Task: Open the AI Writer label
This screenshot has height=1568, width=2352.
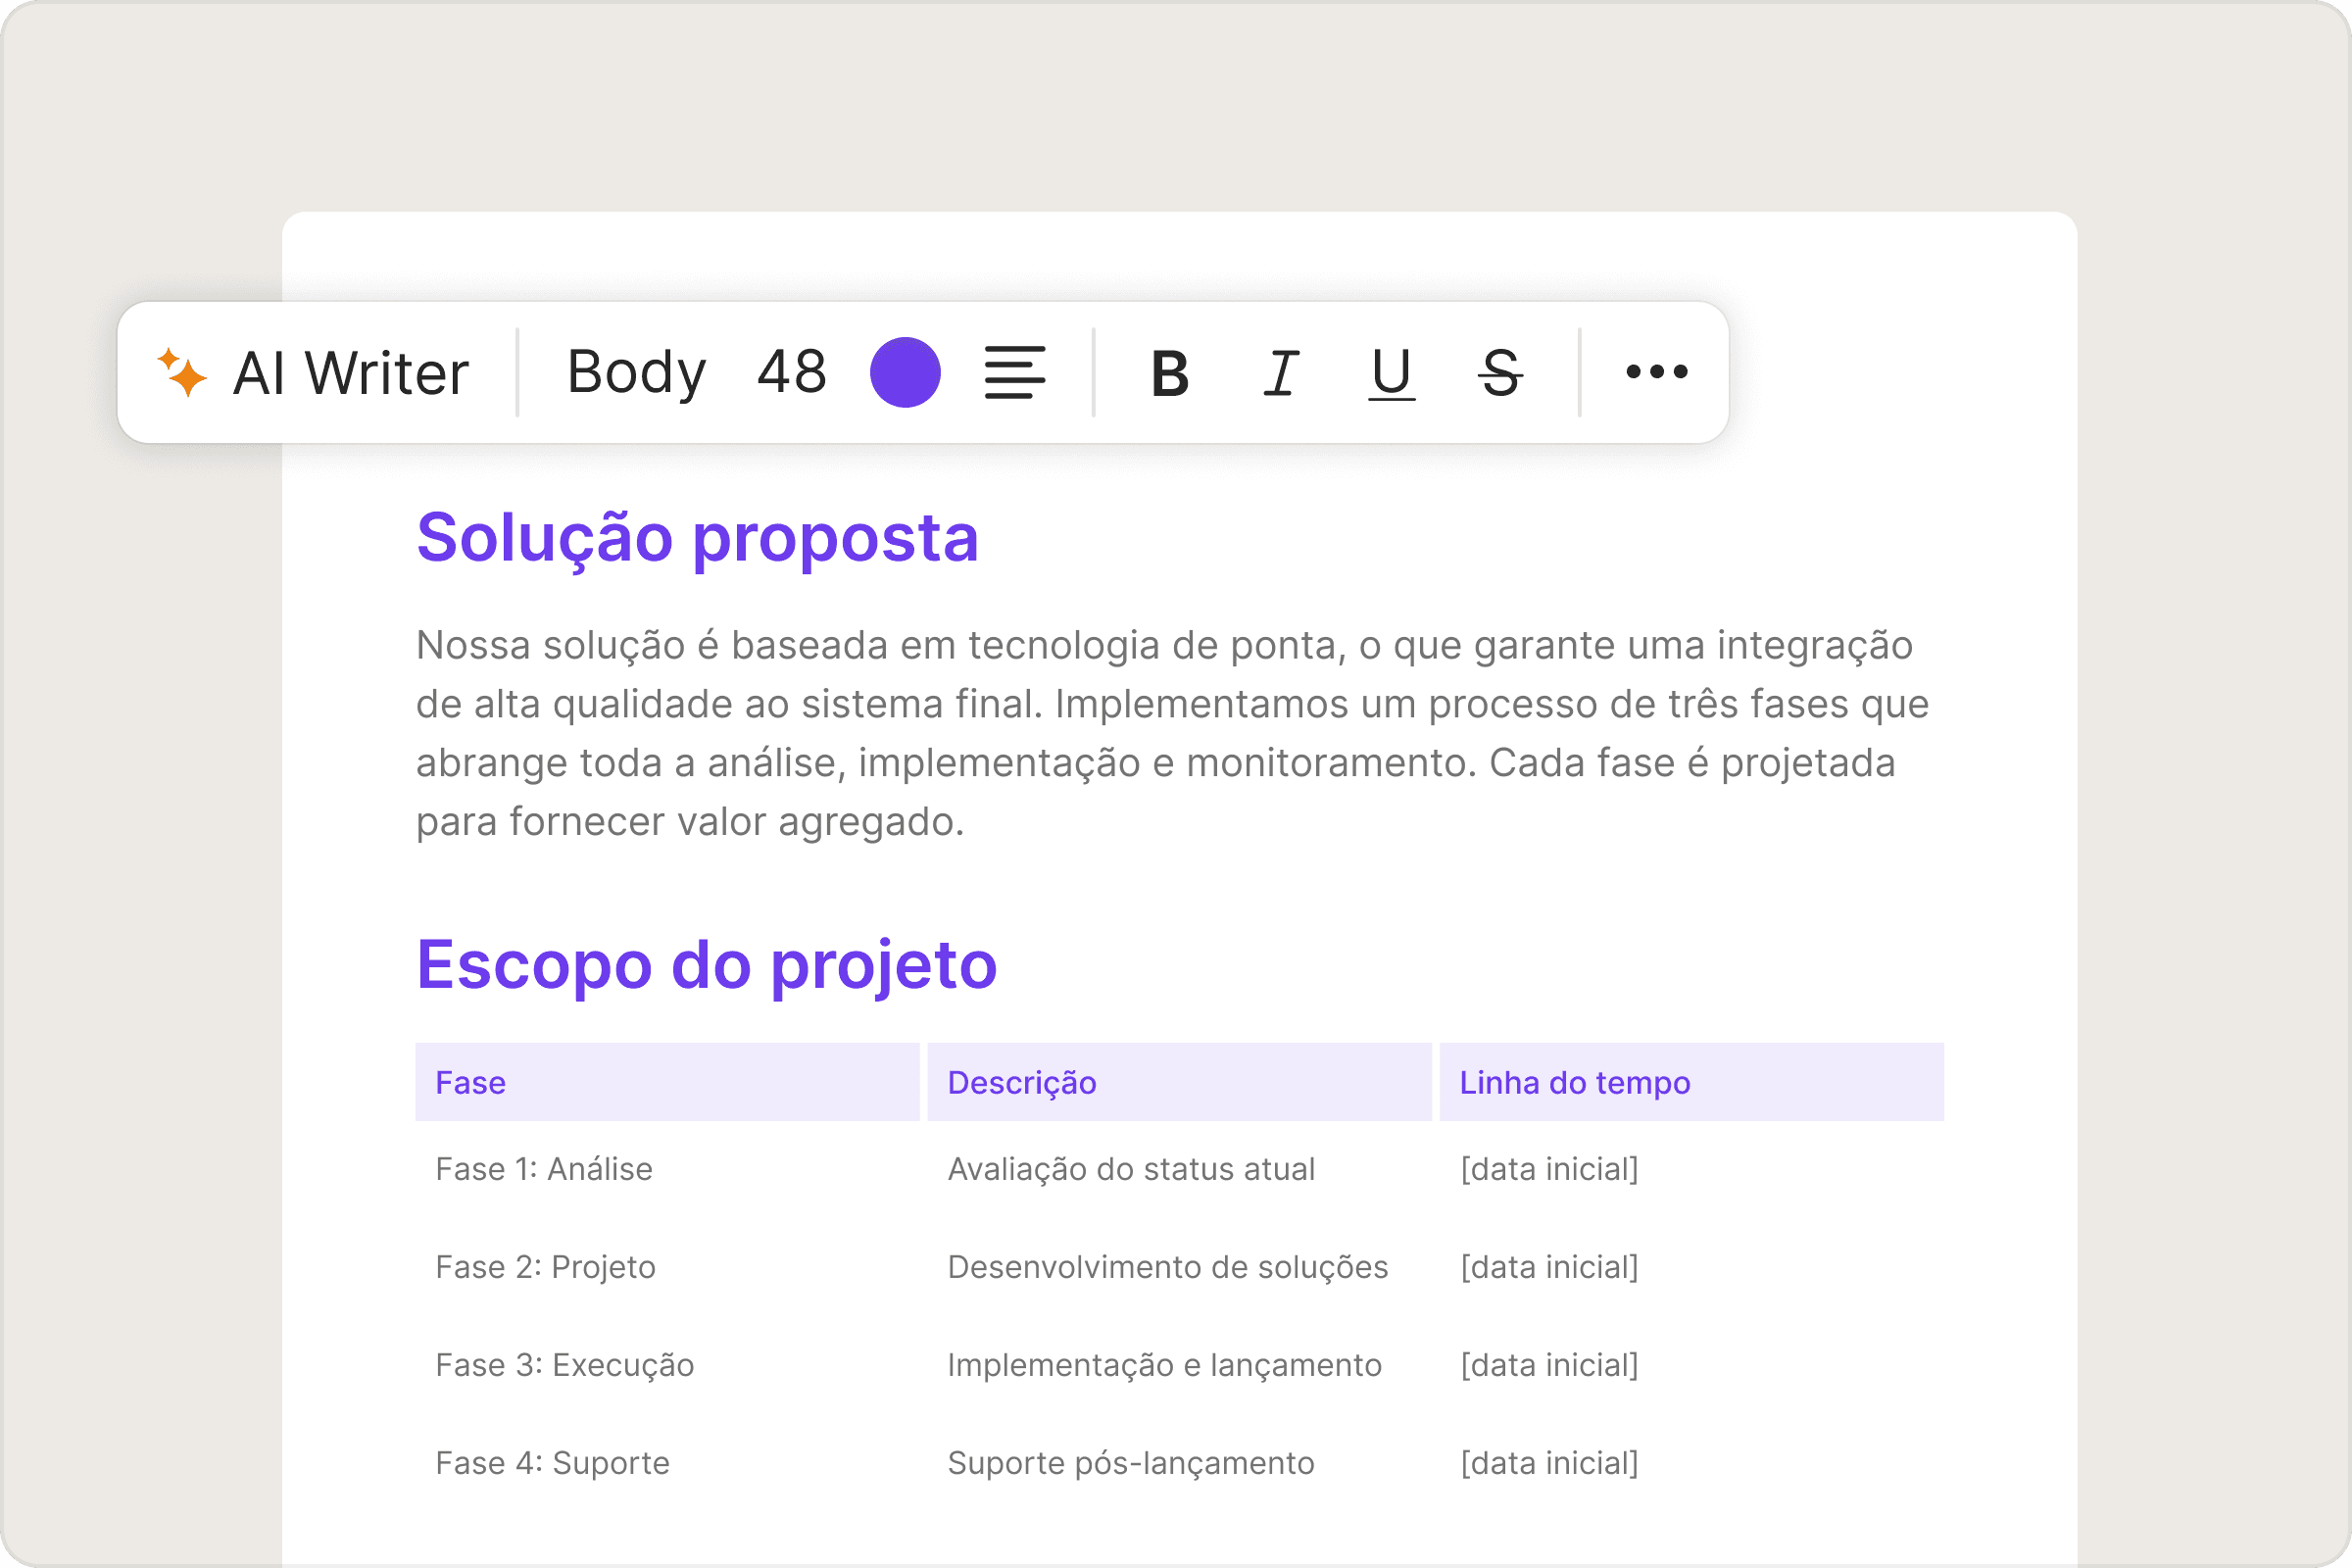Action: tap(351, 373)
